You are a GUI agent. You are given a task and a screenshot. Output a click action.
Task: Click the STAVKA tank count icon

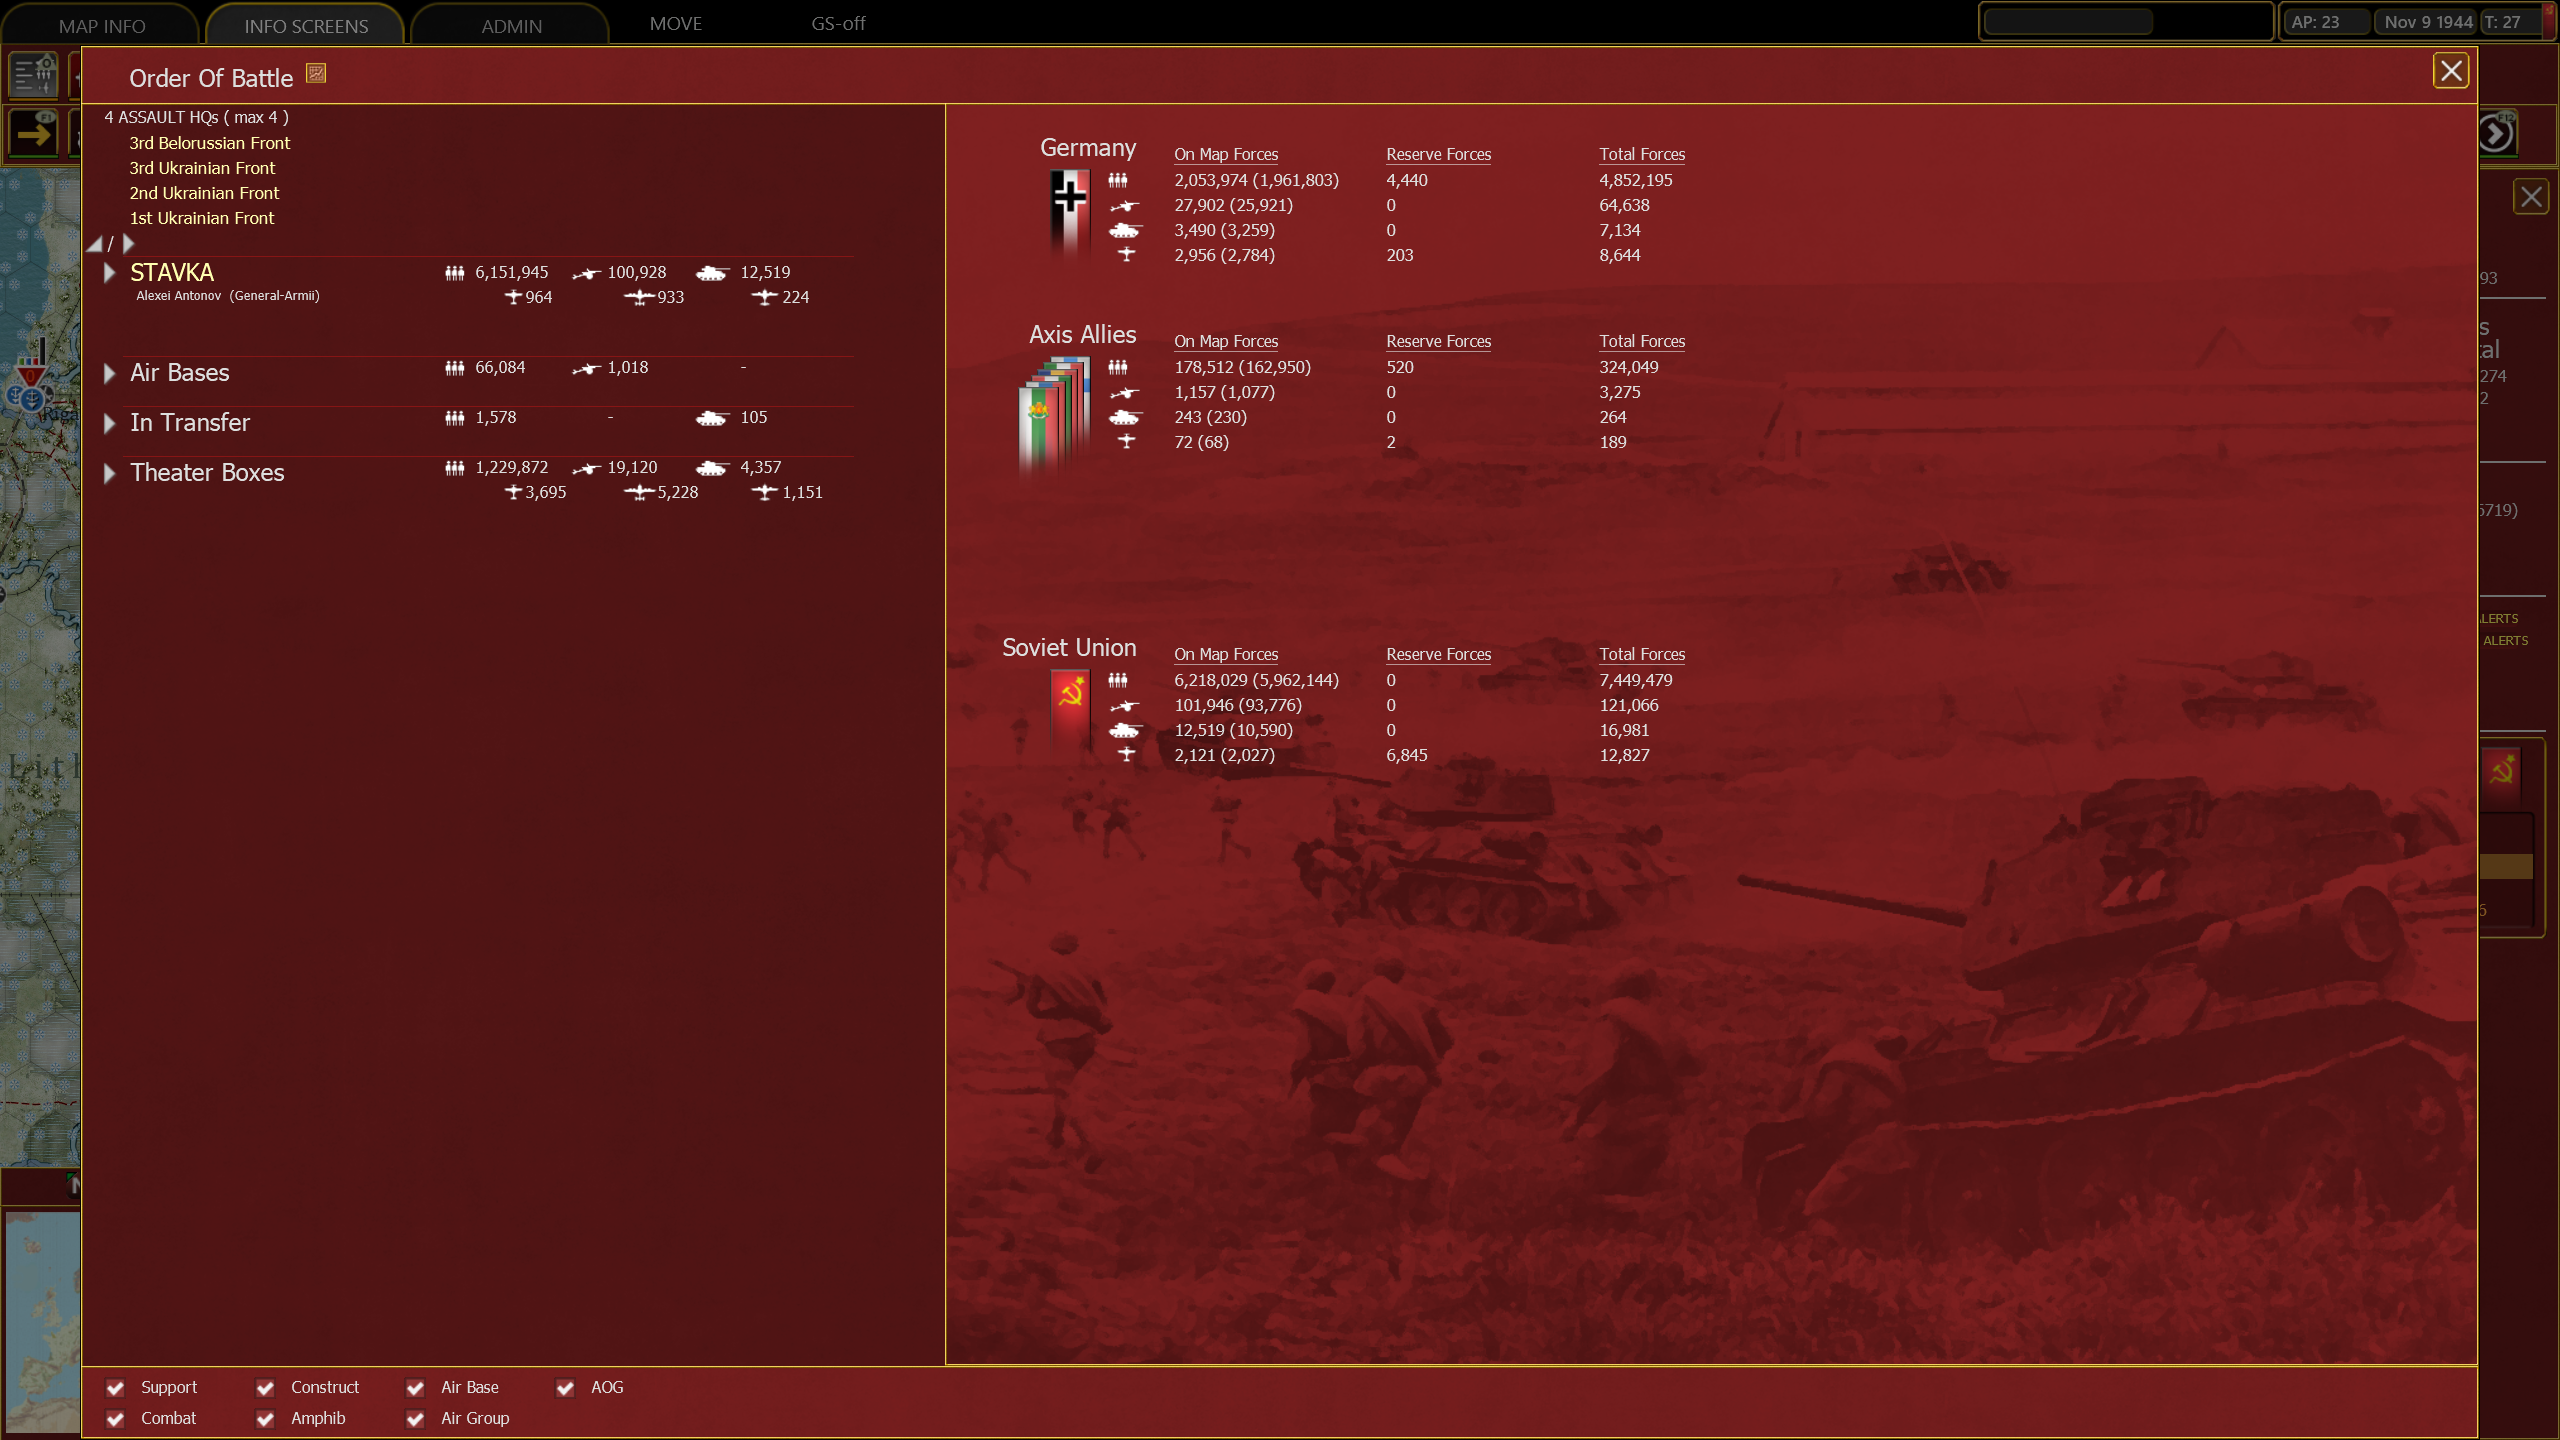[x=711, y=273]
